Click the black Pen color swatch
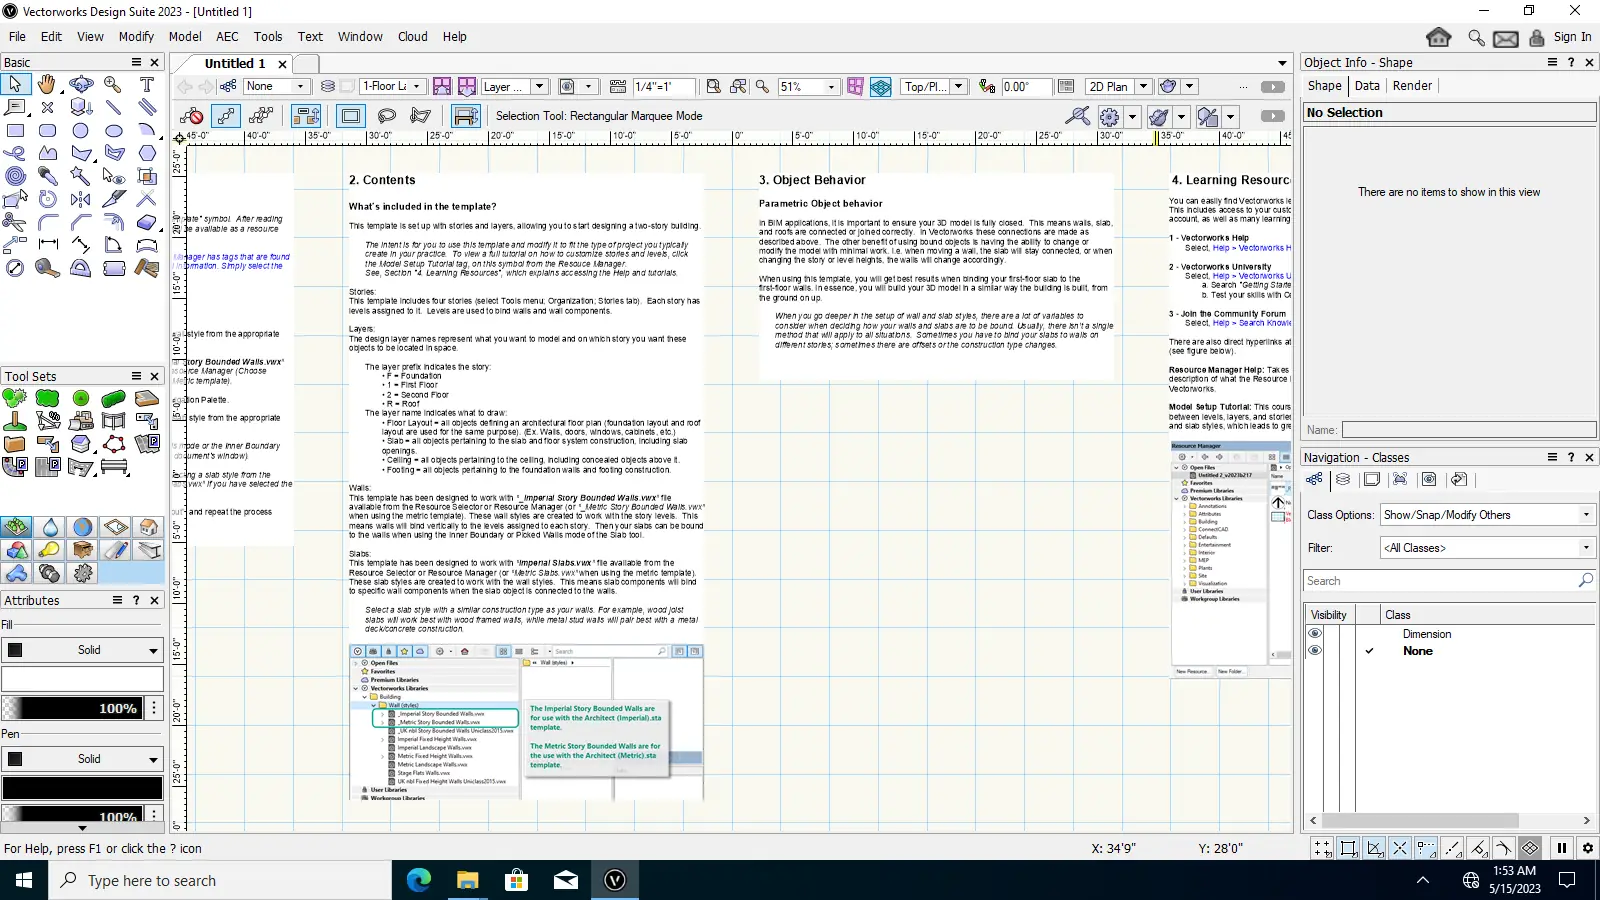 click(82, 788)
